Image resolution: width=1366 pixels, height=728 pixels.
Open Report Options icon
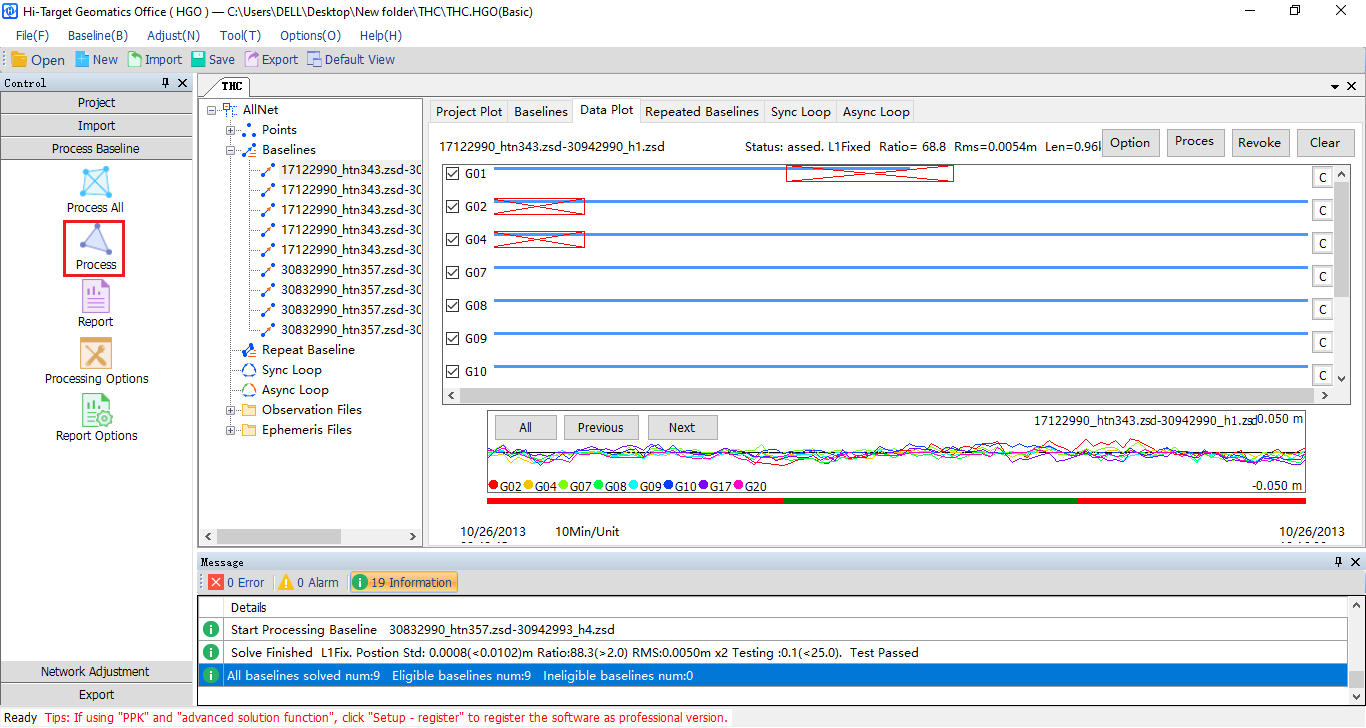coord(95,411)
